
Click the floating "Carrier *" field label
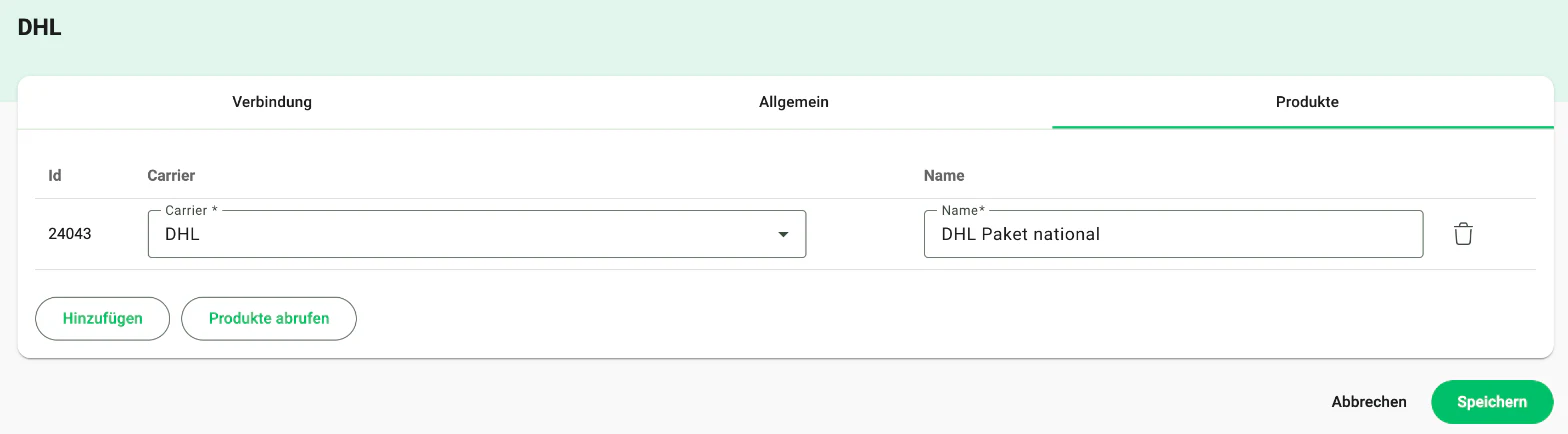click(191, 211)
